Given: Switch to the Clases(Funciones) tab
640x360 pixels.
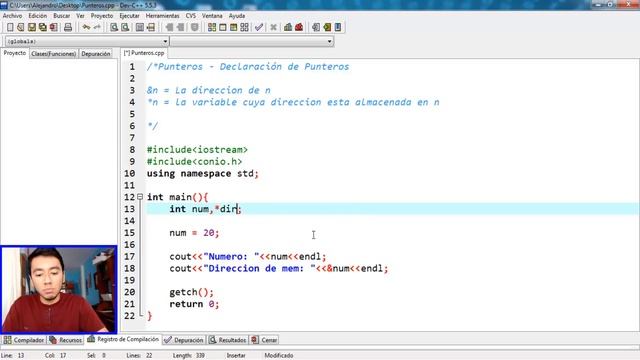Looking at the screenshot, I should [x=53, y=53].
